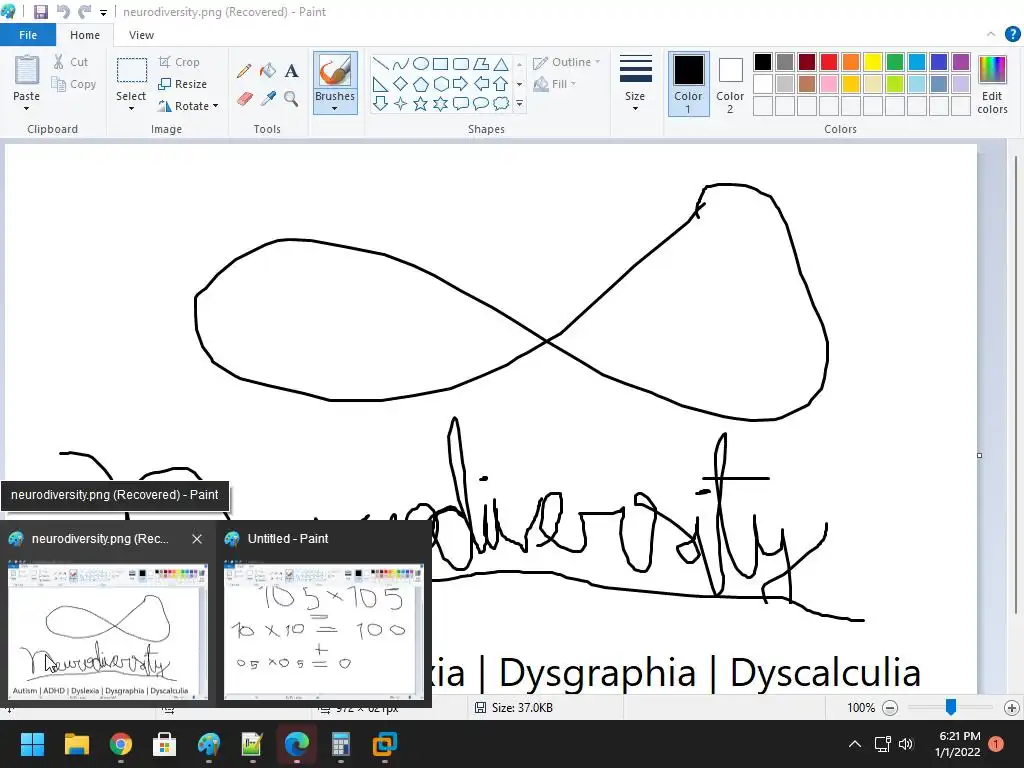Choose the Right arrow shape
1024x768 pixels.
(460, 84)
